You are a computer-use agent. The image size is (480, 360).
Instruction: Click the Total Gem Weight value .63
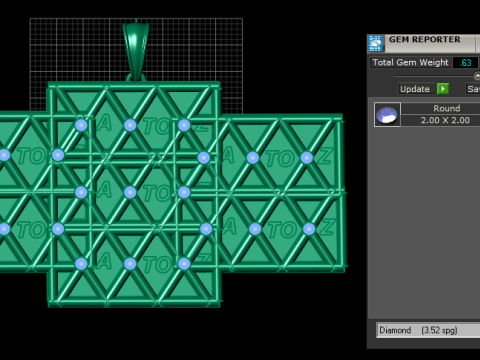pos(465,63)
